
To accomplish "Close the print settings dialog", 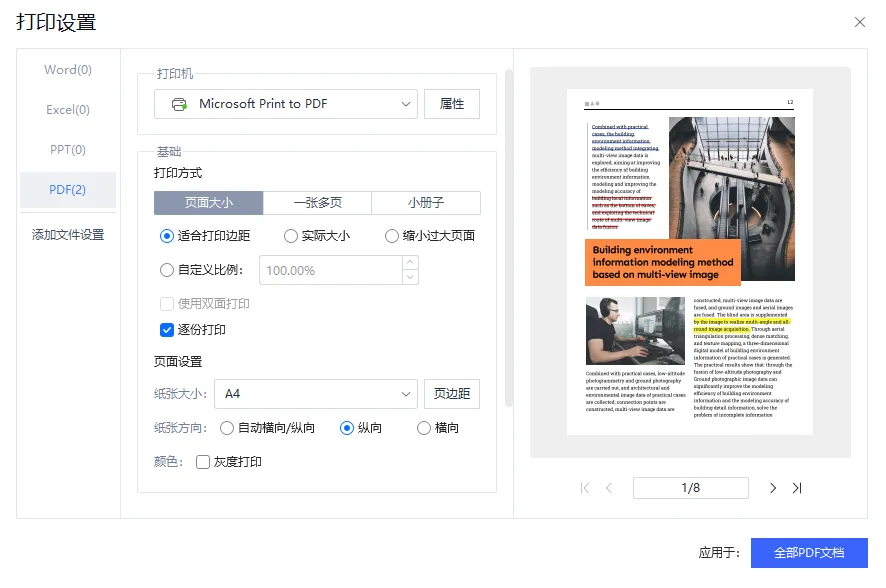I will click(x=859, y=22).
